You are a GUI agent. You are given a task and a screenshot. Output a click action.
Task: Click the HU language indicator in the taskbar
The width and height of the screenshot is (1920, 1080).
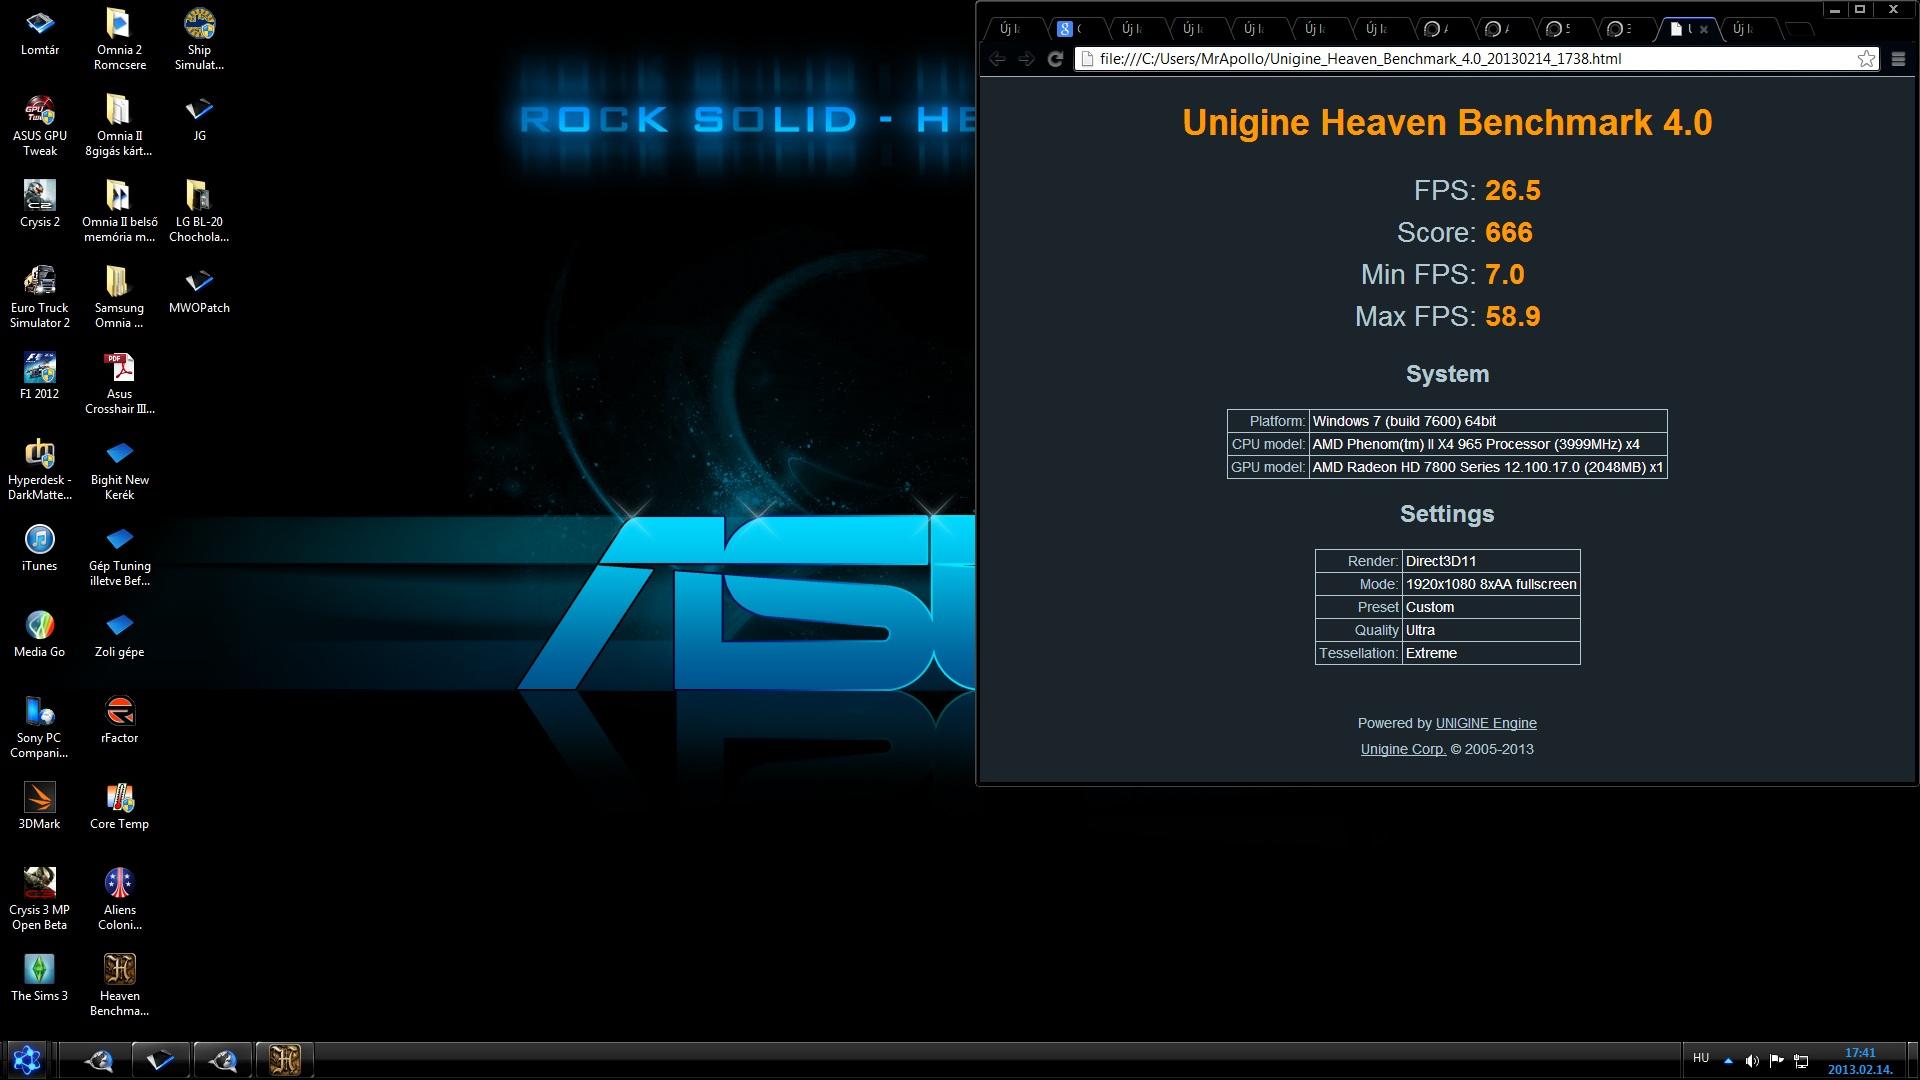click(x=1701, y=1058)
